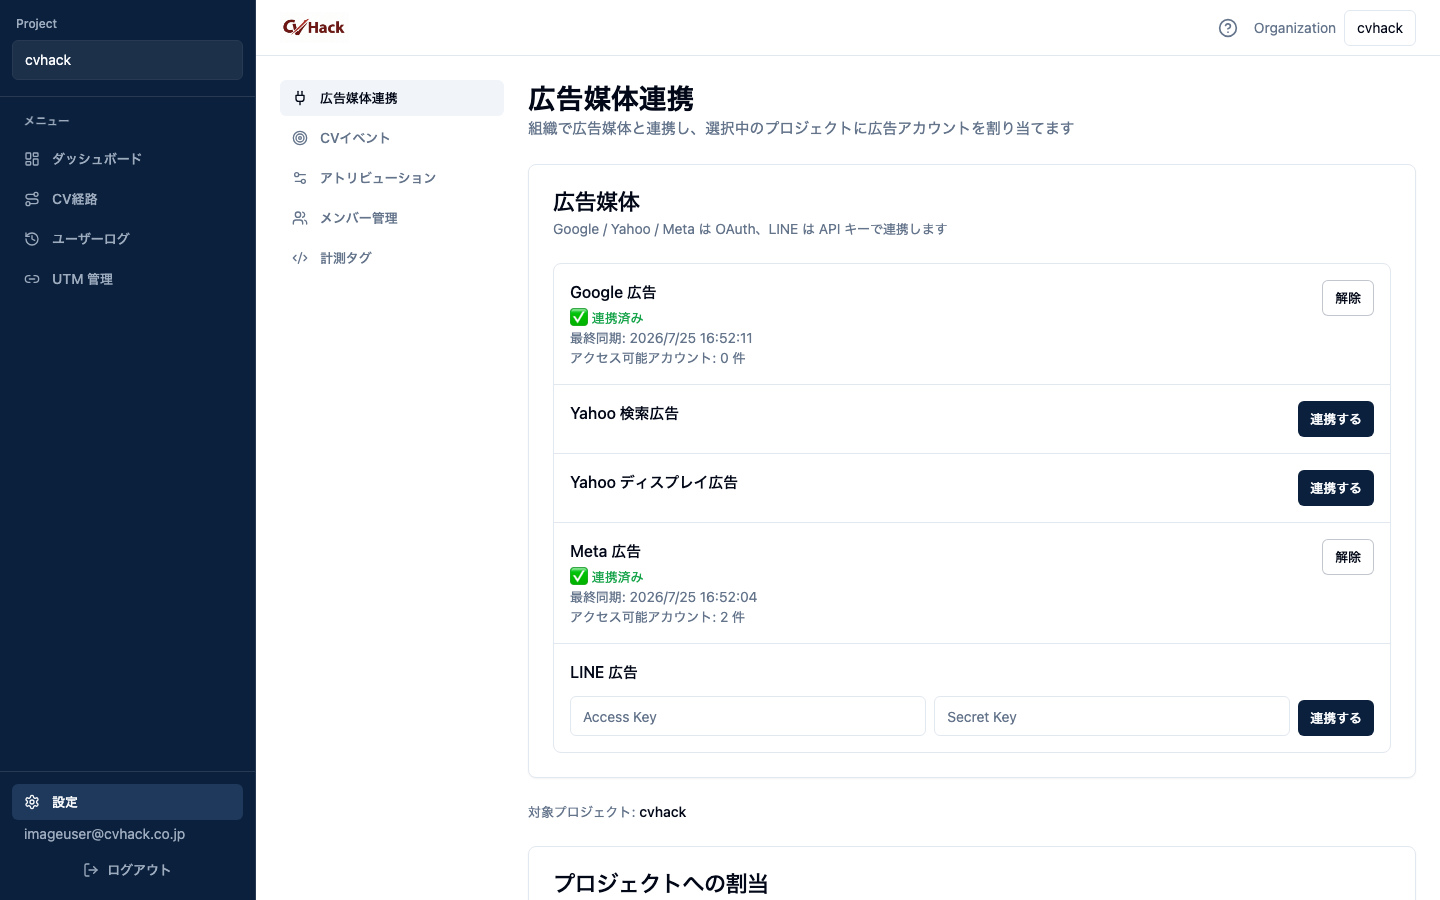Select the 計測タグ settings tab
Viewport: 1440px width, 900px height.
392,258
